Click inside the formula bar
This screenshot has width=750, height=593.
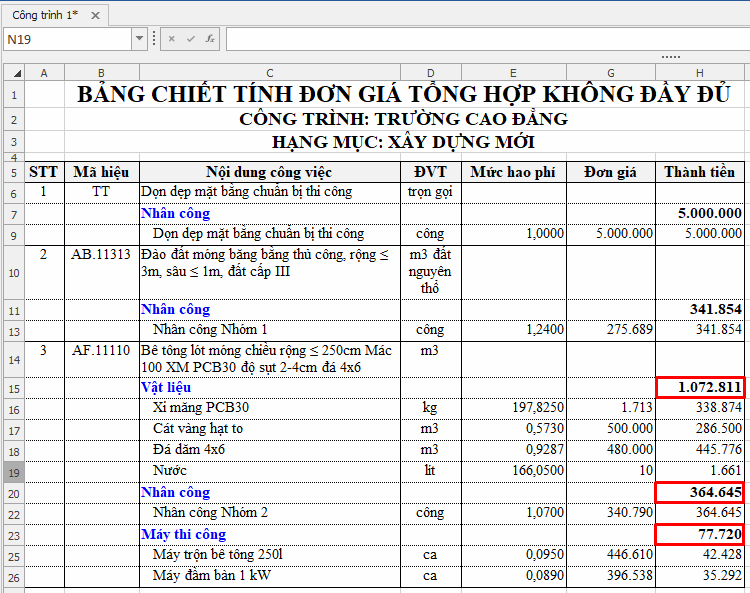487,39
